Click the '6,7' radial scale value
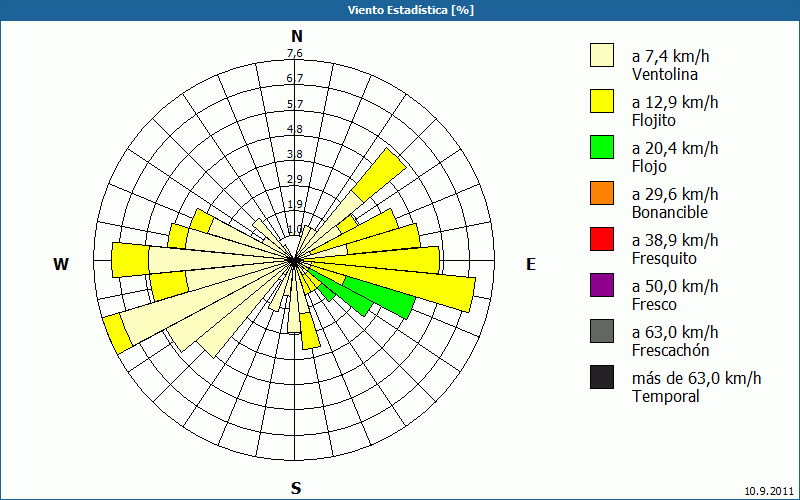 [294, 78]
